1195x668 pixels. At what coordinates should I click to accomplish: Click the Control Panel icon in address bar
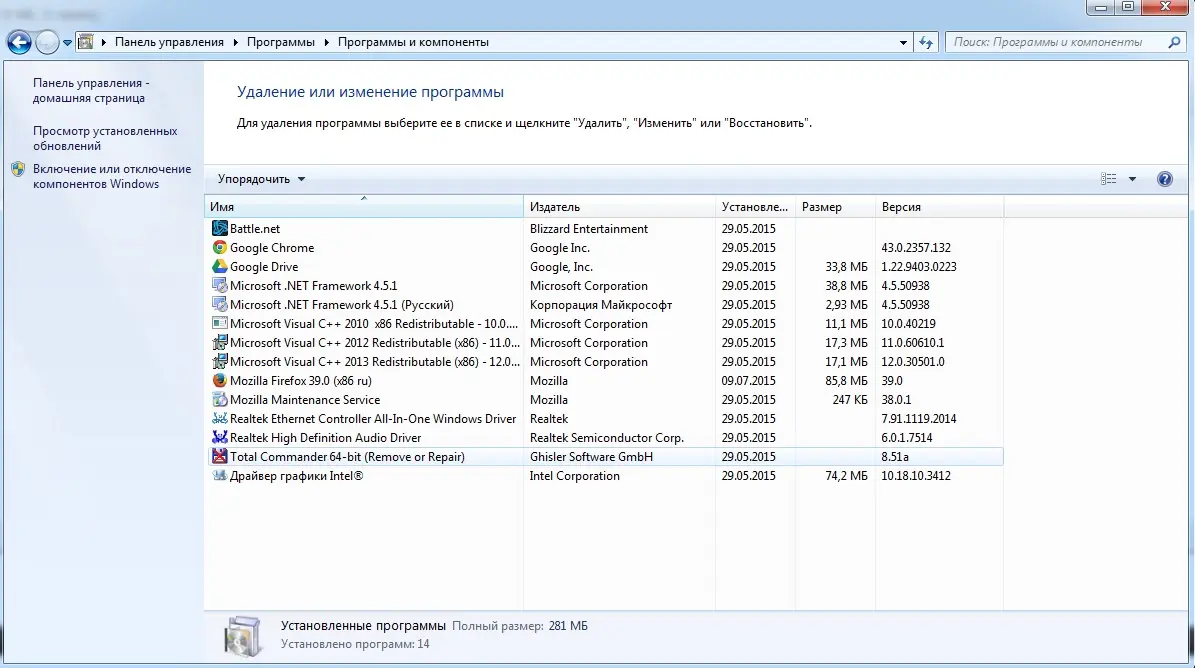[x=86, y=42]
